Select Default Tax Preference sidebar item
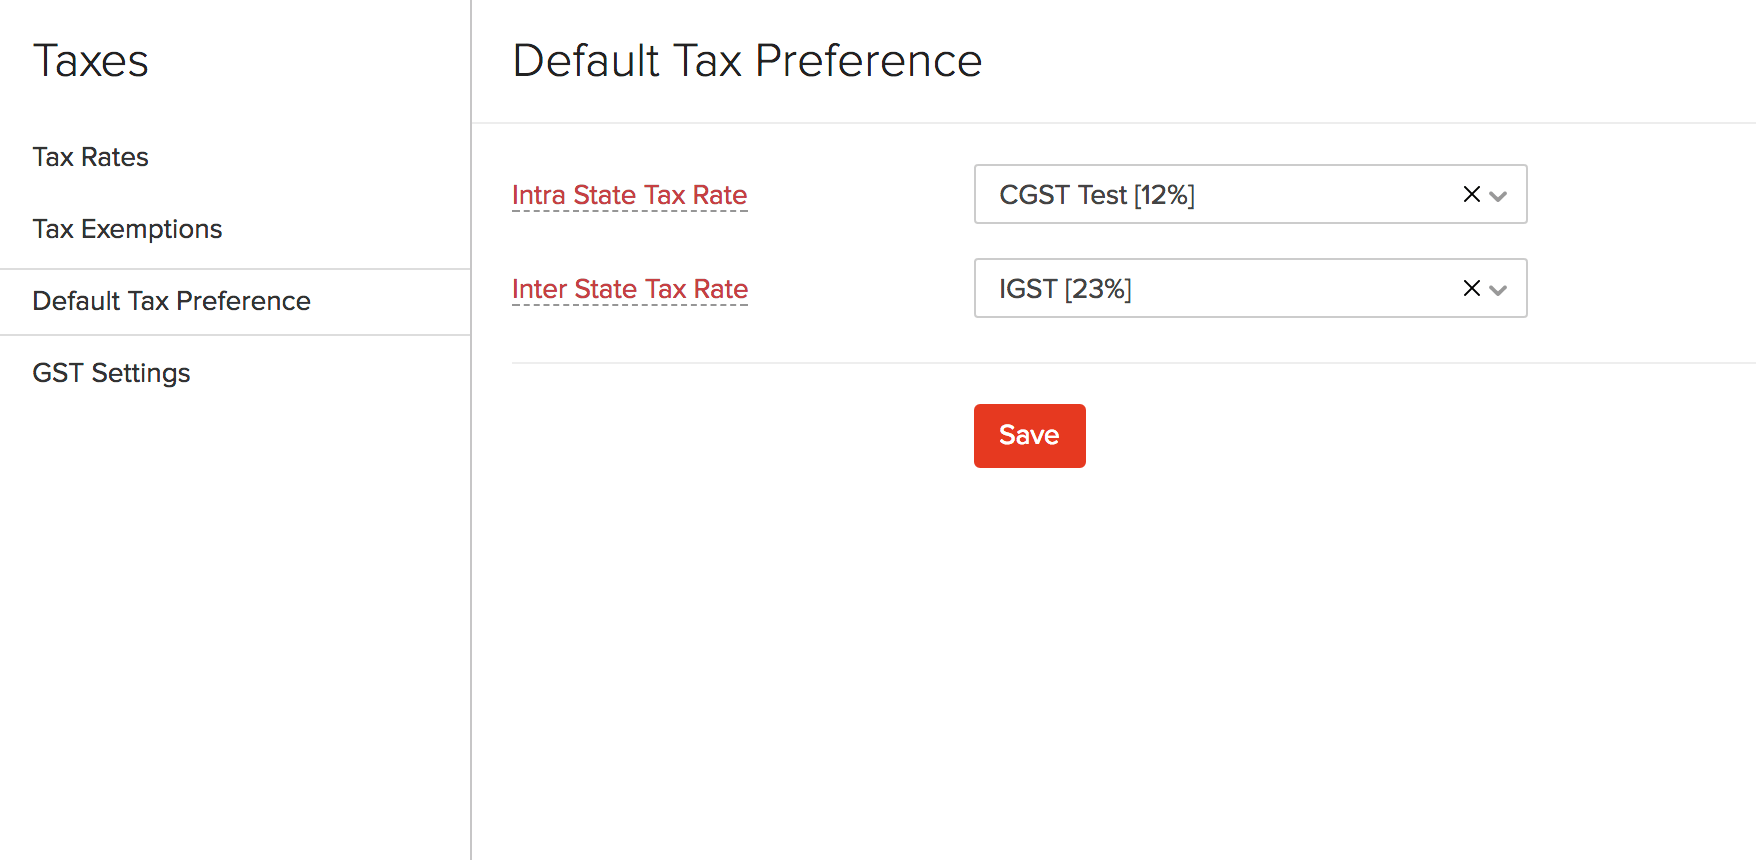Screen dimensions: 1756x860 coord(171,301)
